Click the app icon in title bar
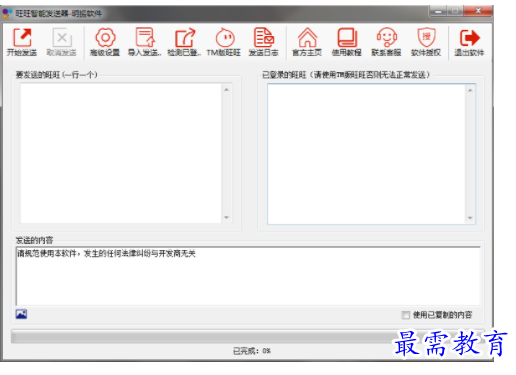Image resolution: width=516 pixels, height=375 pixels. point(7,13)
